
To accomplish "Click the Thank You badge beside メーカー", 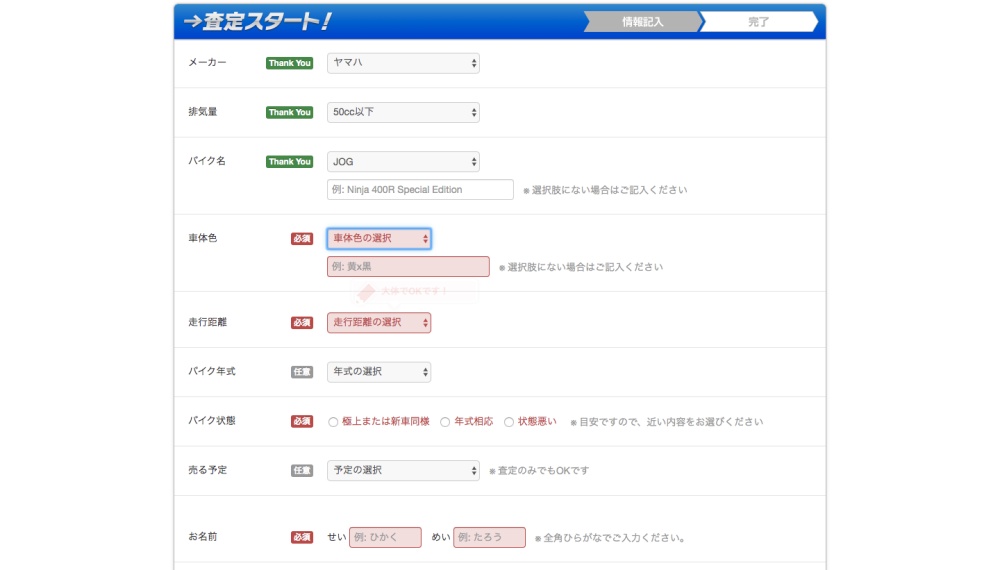I will [289, 63].
